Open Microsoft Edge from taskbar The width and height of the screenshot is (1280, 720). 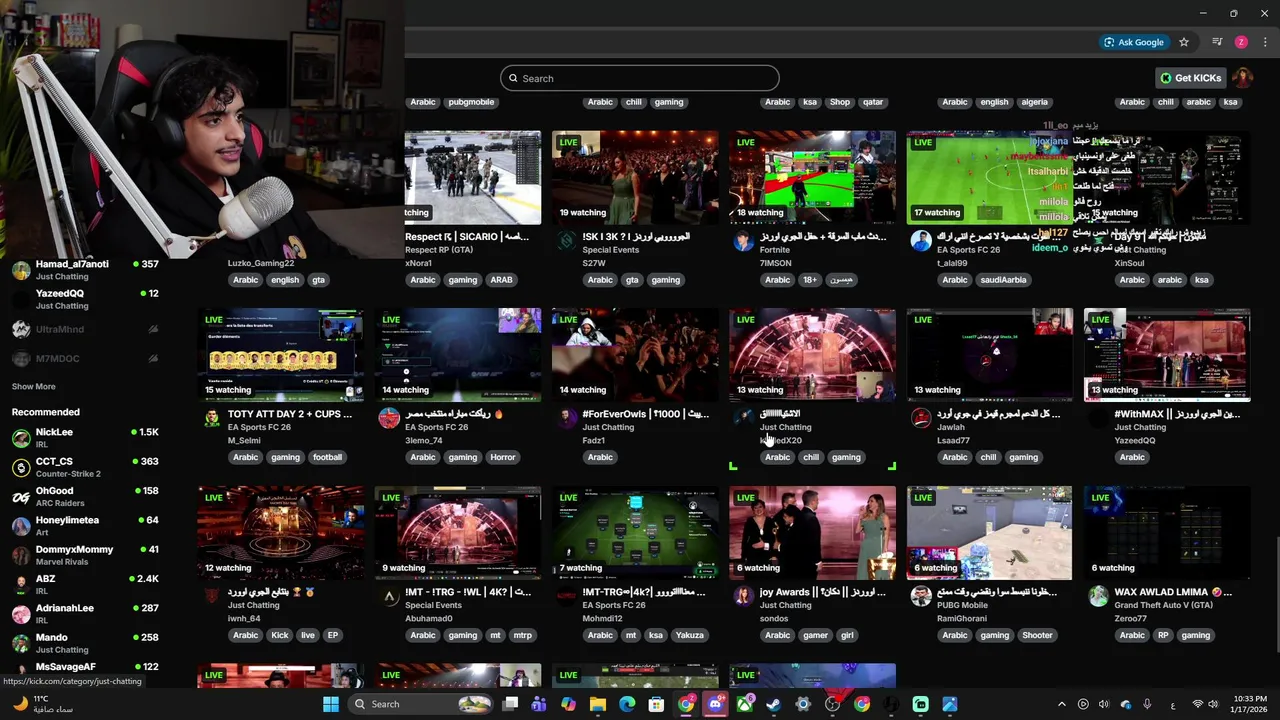(627, 704)
